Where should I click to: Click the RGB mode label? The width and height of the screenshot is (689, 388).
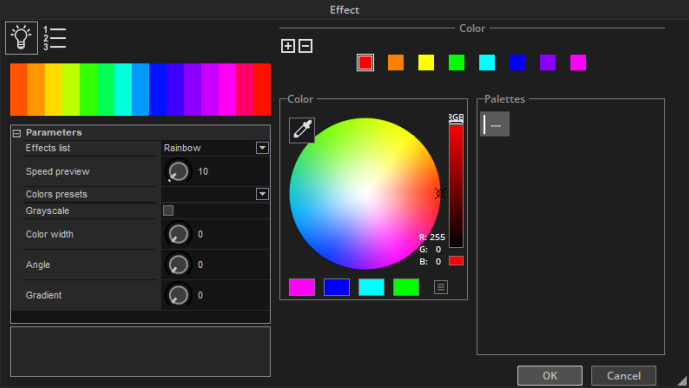(x=456, y=117)
